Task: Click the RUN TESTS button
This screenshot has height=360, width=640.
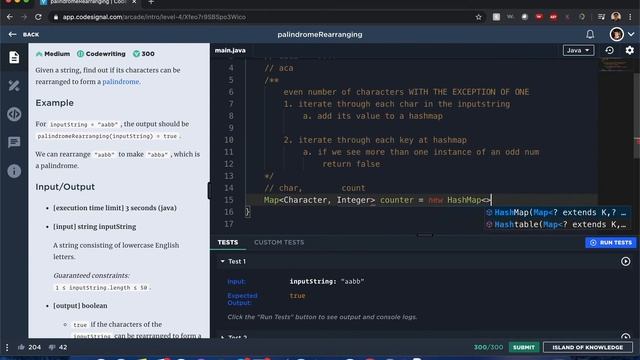Action: [x=611, y=242]
